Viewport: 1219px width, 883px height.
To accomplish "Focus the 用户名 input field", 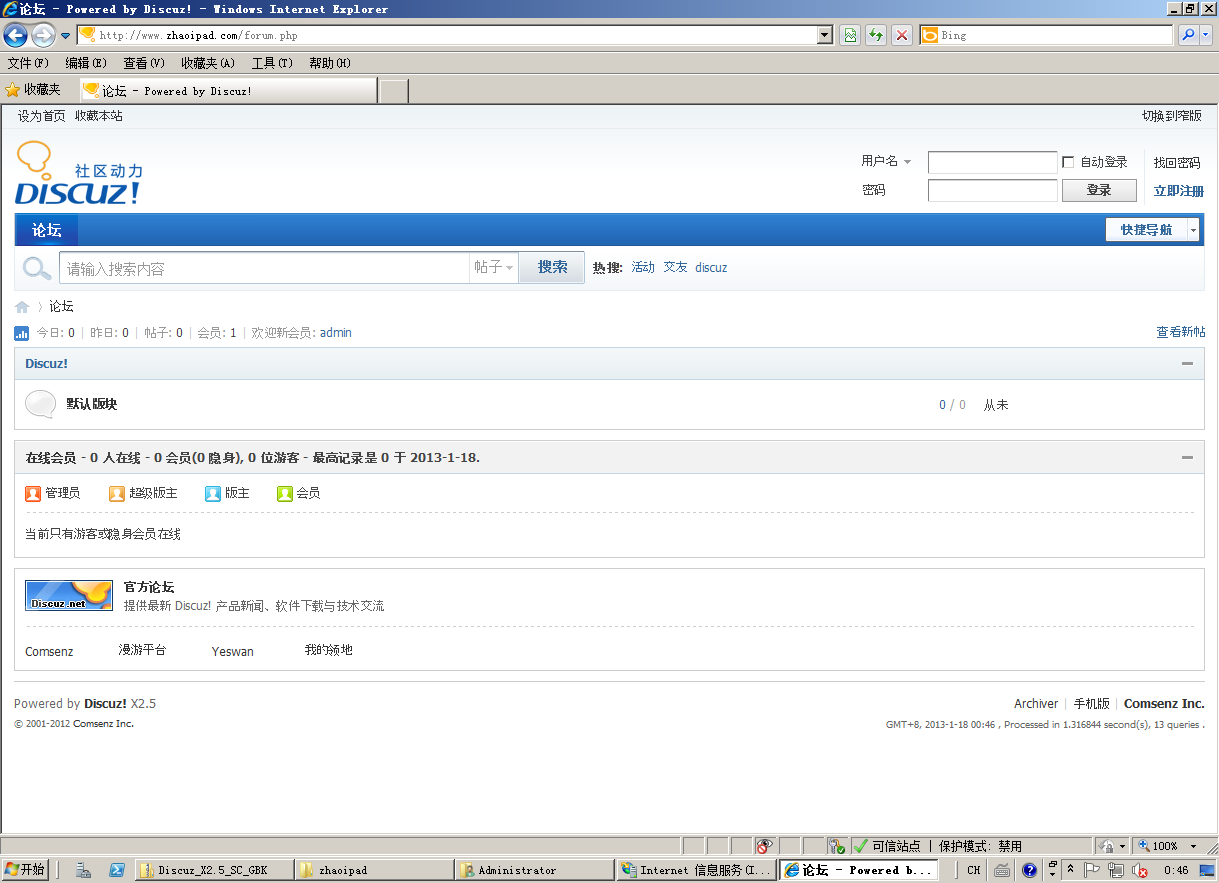I will pyautogui.click(x=992, y=162).
